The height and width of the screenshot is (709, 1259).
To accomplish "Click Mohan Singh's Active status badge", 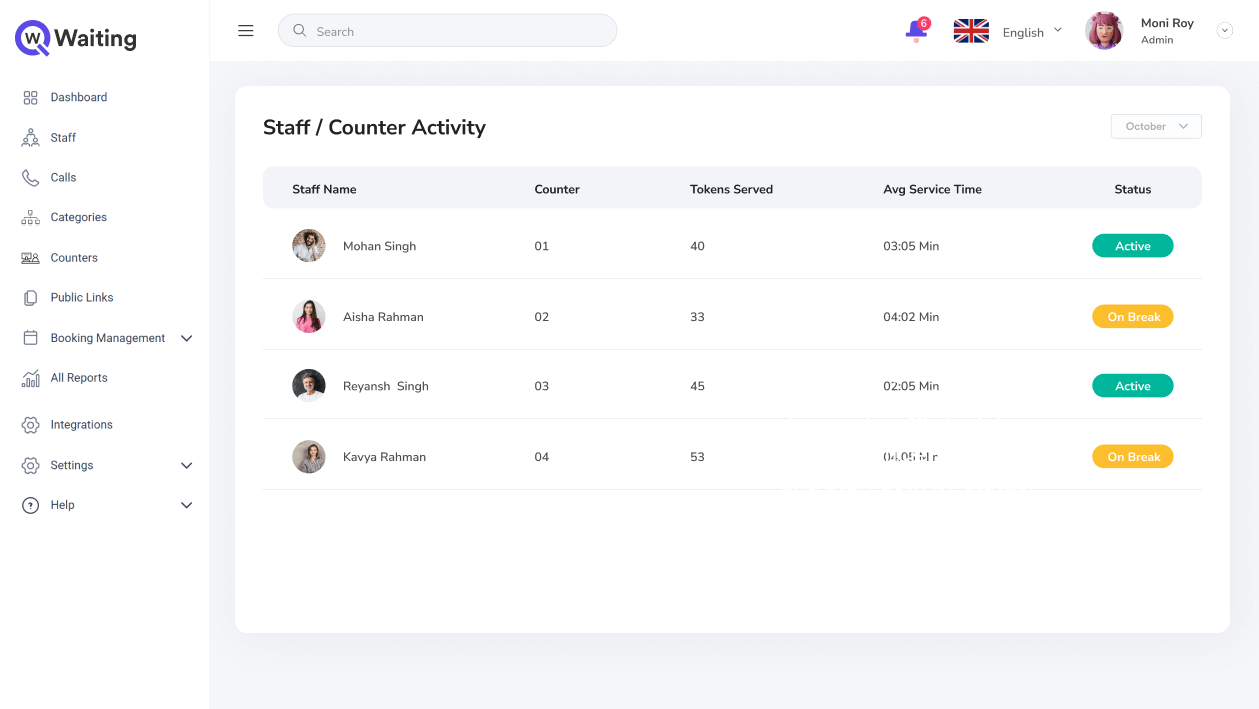I will click(1132, 246).
